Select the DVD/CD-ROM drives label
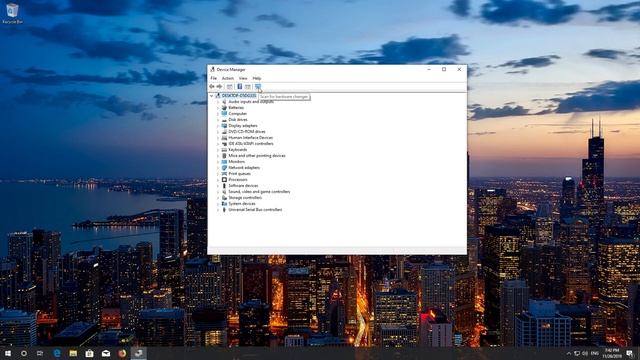This screenshot has height=360, width=640. (247, 131)
